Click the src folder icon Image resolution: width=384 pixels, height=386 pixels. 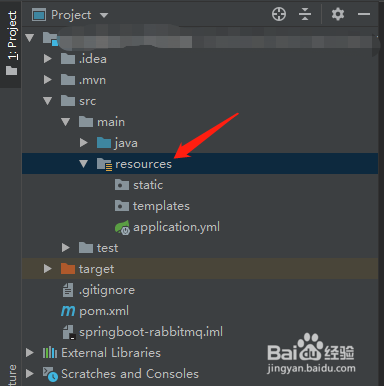click(68, 101)
